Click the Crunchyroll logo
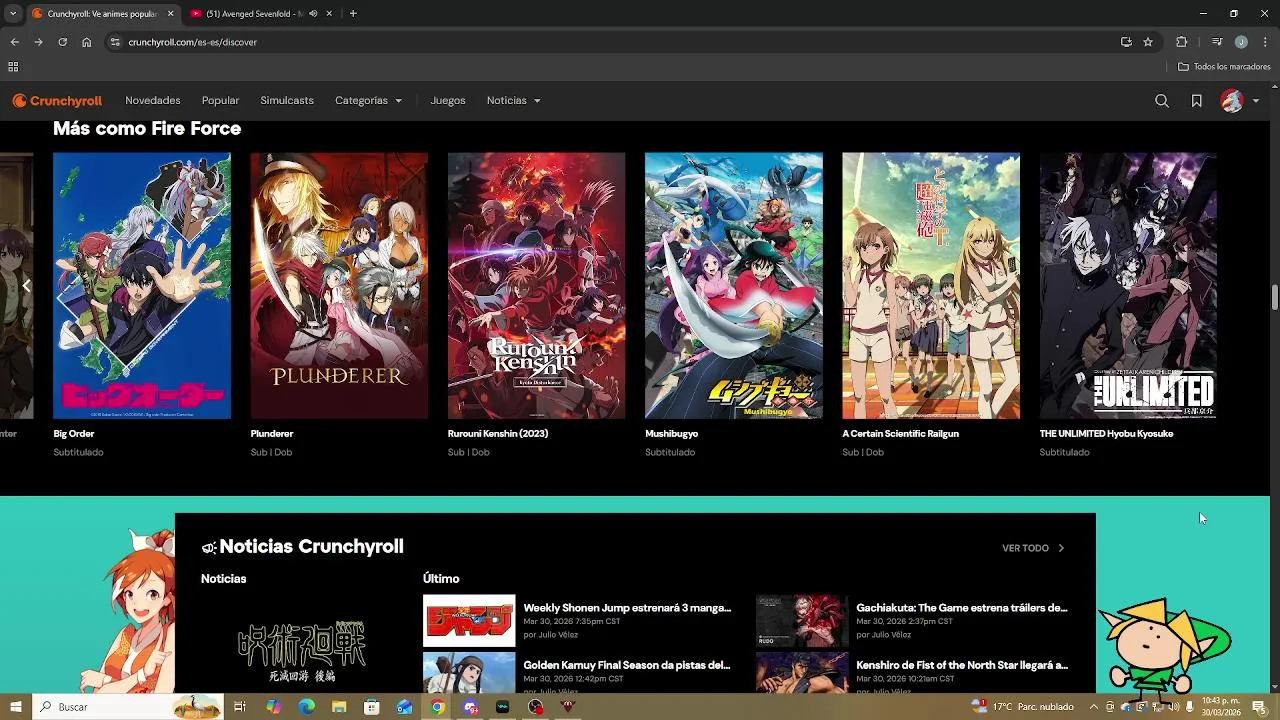 pos(57,101)
